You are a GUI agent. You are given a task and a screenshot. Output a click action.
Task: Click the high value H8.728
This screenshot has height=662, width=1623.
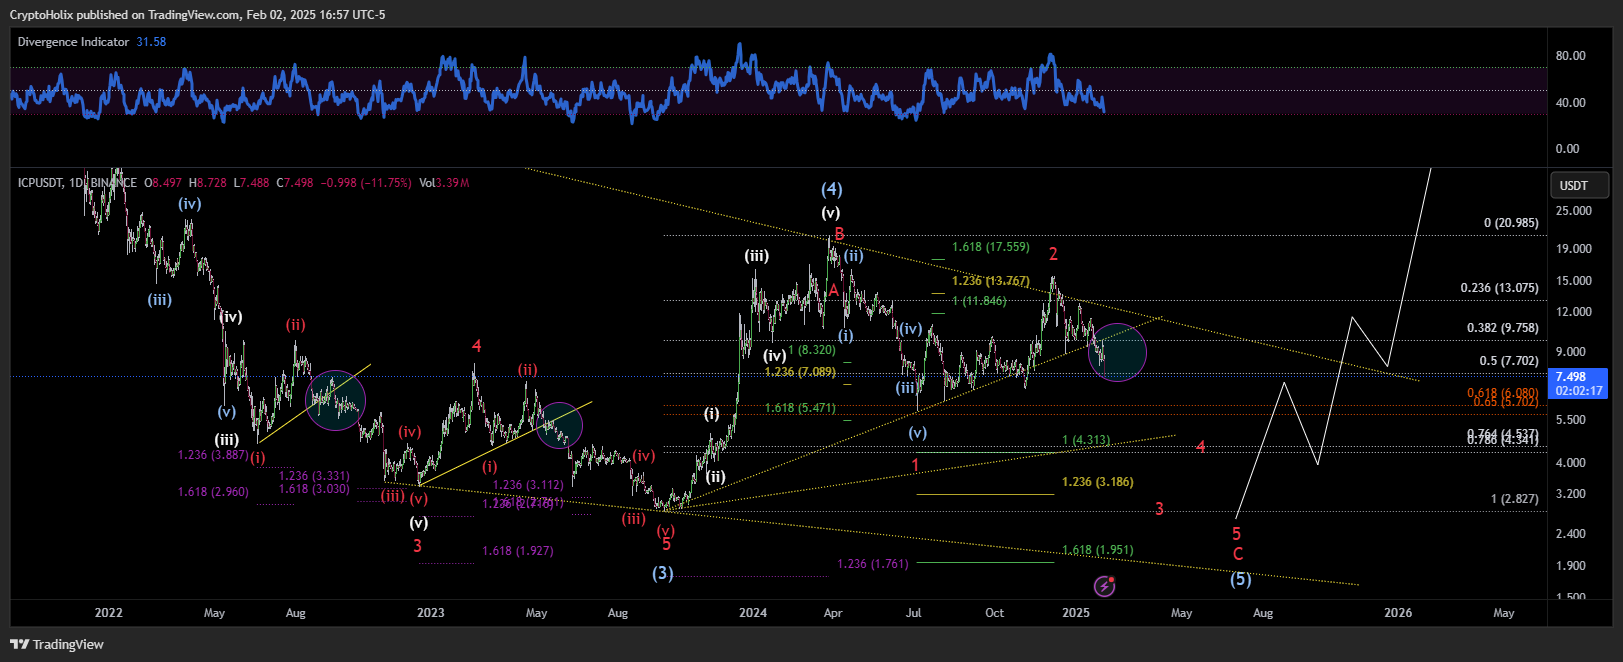pos(208,183)
